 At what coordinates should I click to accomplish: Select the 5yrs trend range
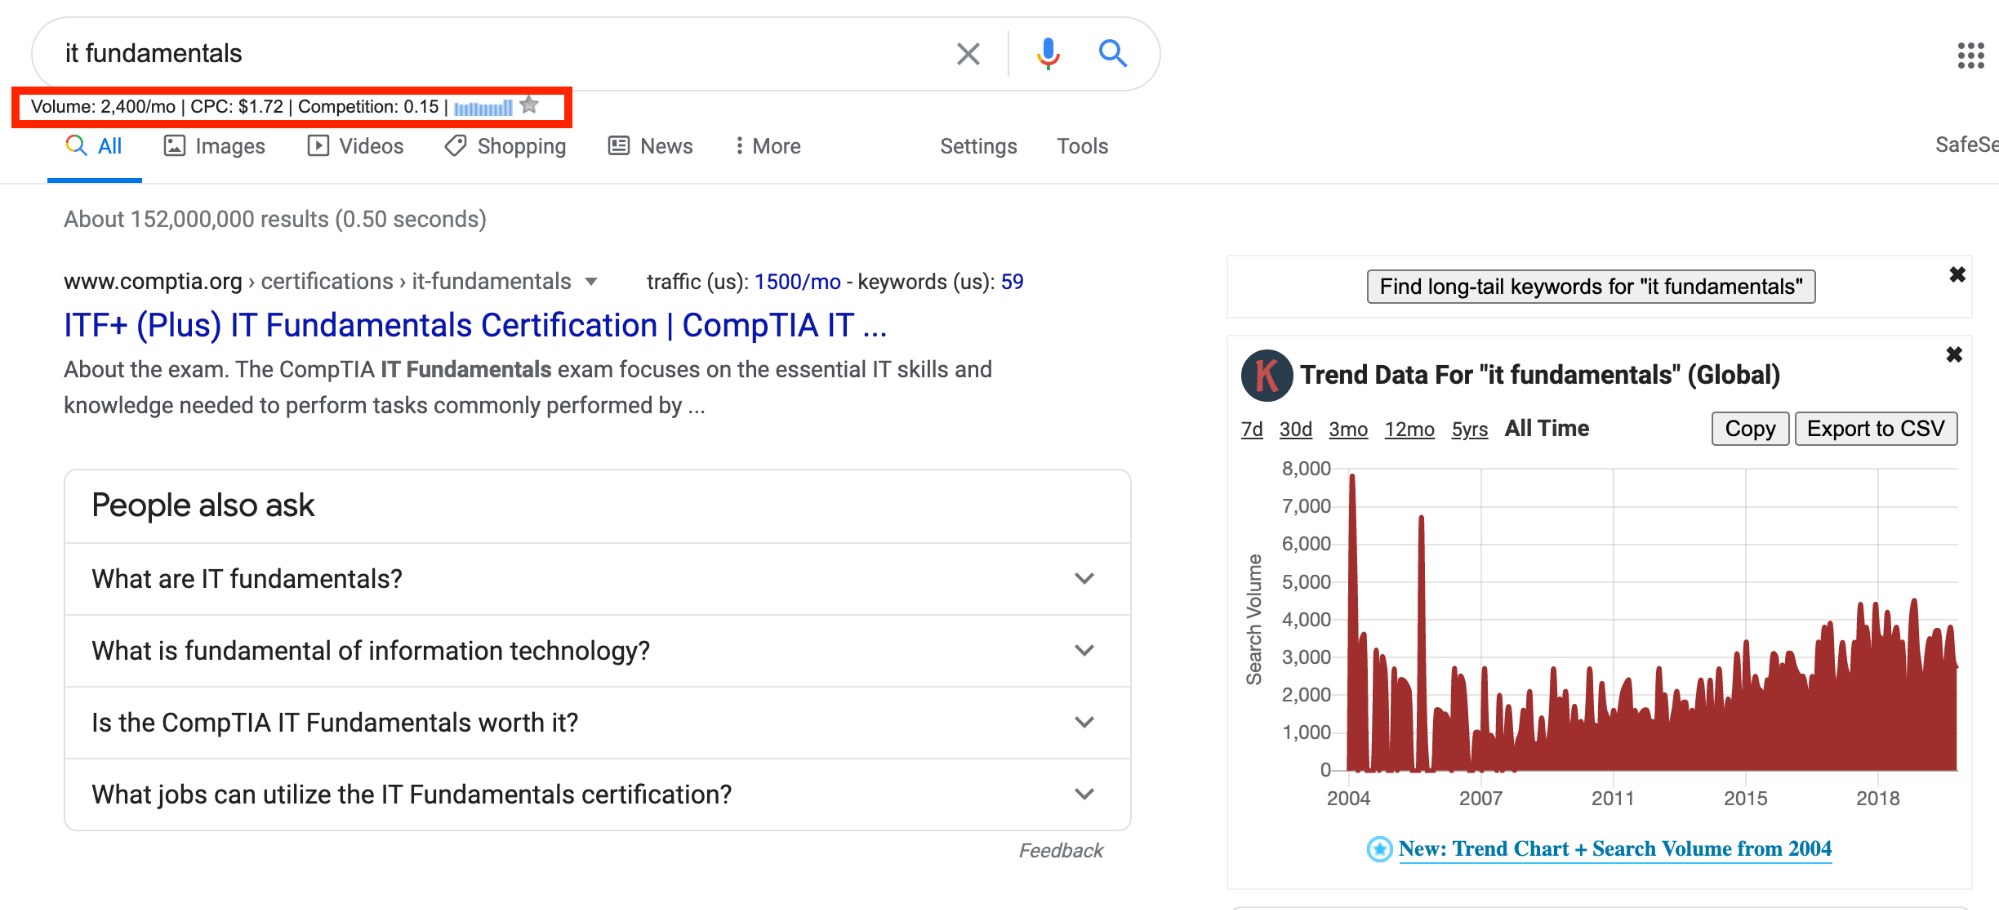[x=1469, y=429]
